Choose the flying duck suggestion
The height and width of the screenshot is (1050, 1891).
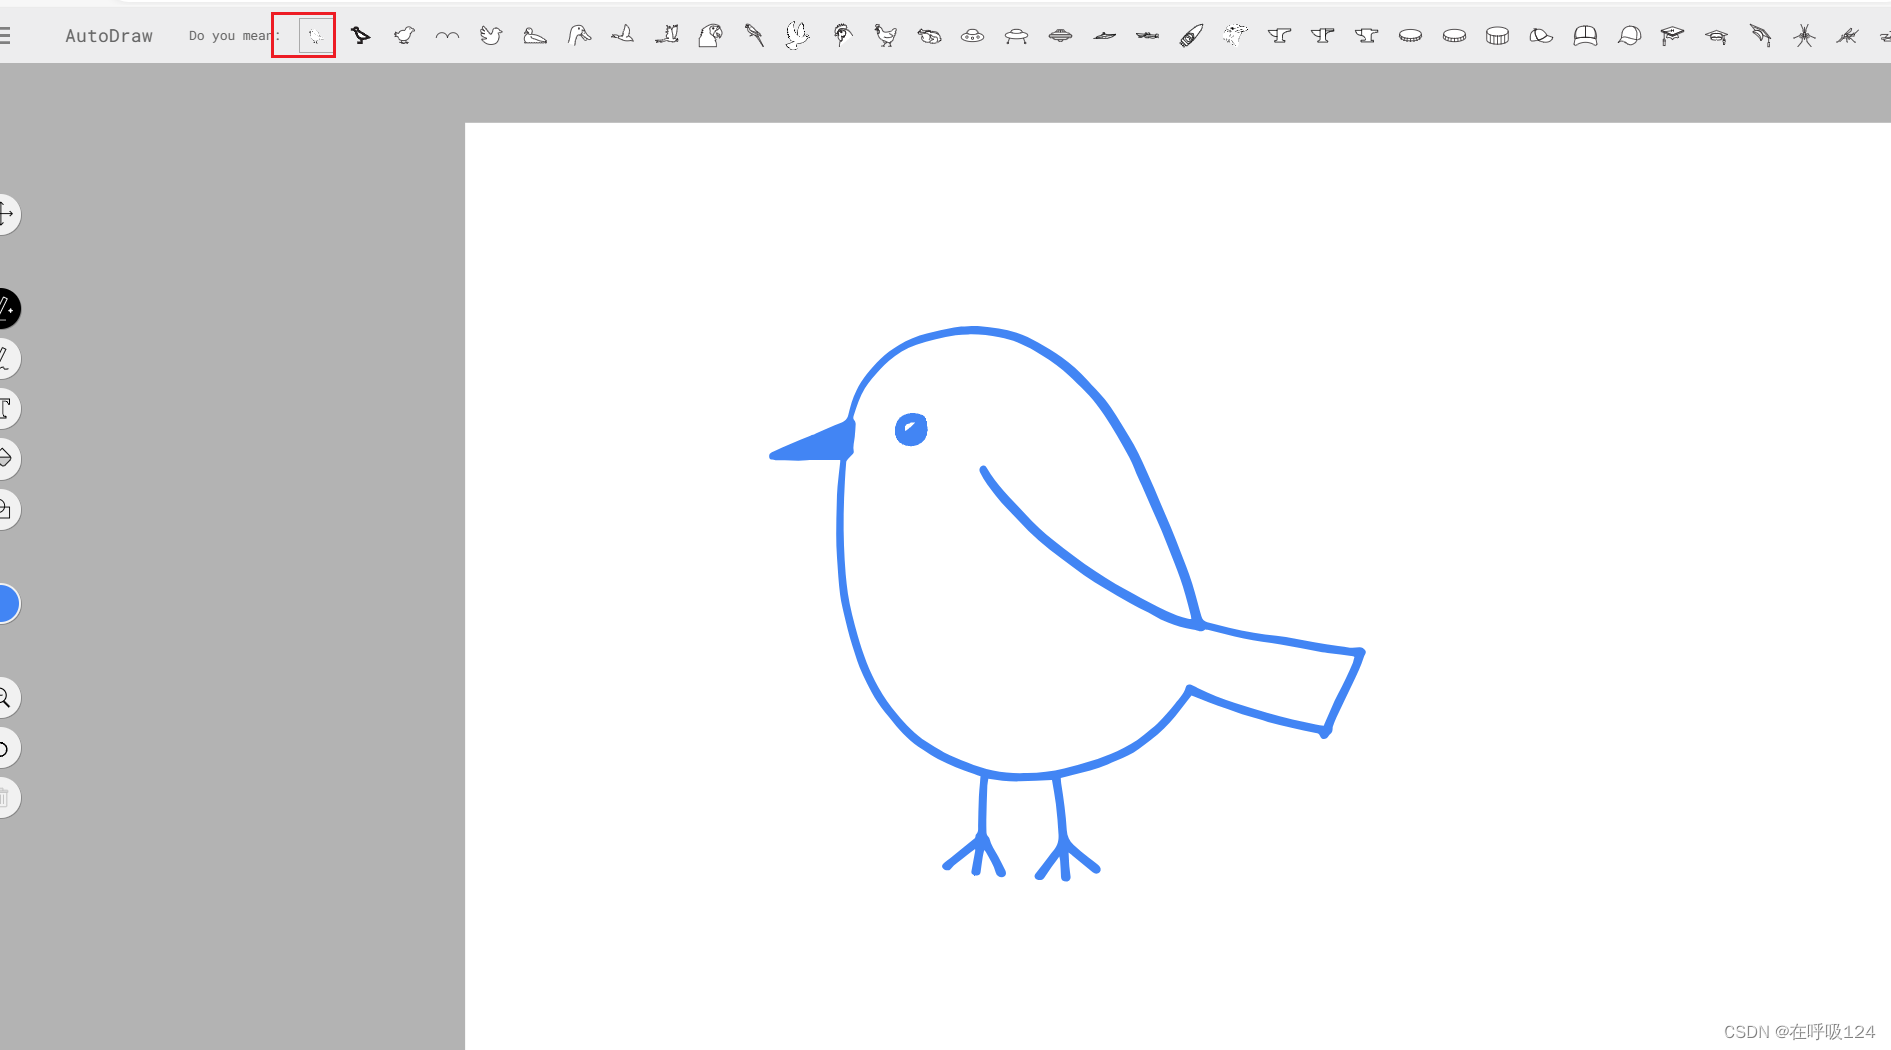coord(623,36)
